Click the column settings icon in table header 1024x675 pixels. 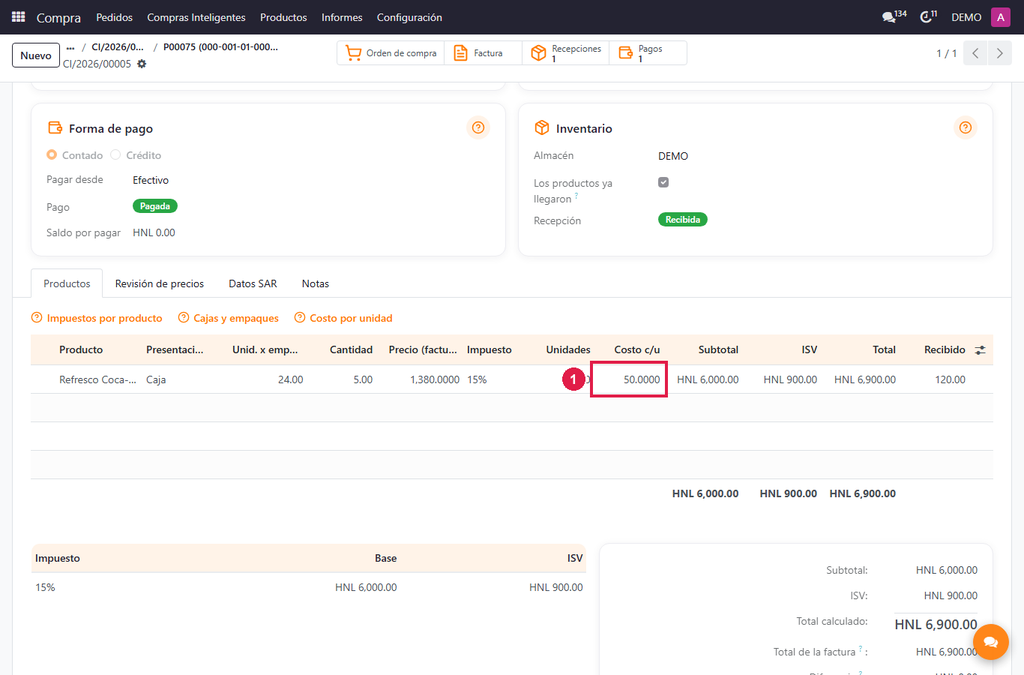(x=980, y=350)
